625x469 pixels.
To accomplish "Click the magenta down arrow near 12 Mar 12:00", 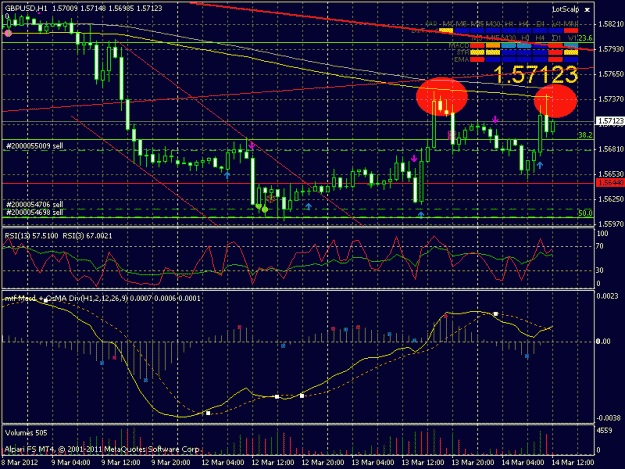I will click(x=252, y=145).
